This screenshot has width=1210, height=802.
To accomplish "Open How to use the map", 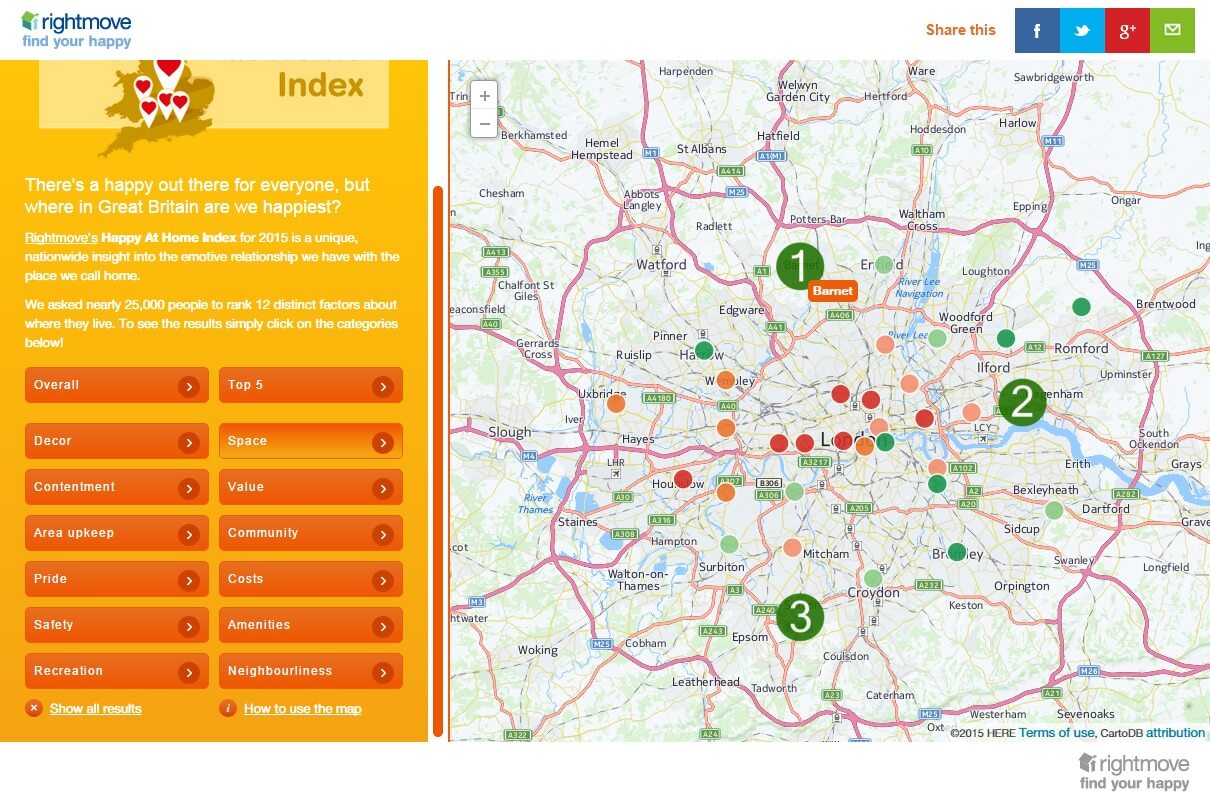I will pyautogui.click(x=302, y=709).
